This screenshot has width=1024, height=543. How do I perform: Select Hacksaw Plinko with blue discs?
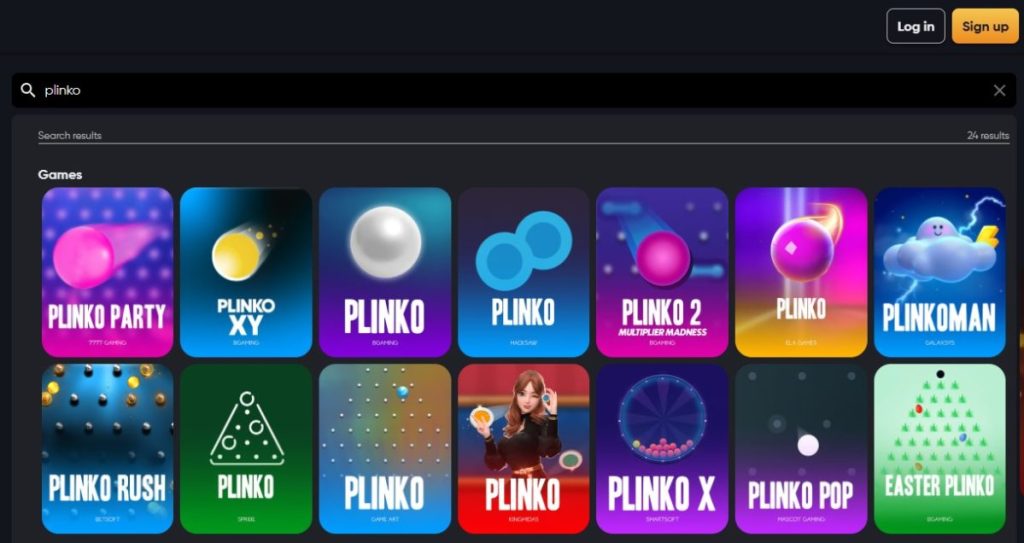tap(523, 272)
